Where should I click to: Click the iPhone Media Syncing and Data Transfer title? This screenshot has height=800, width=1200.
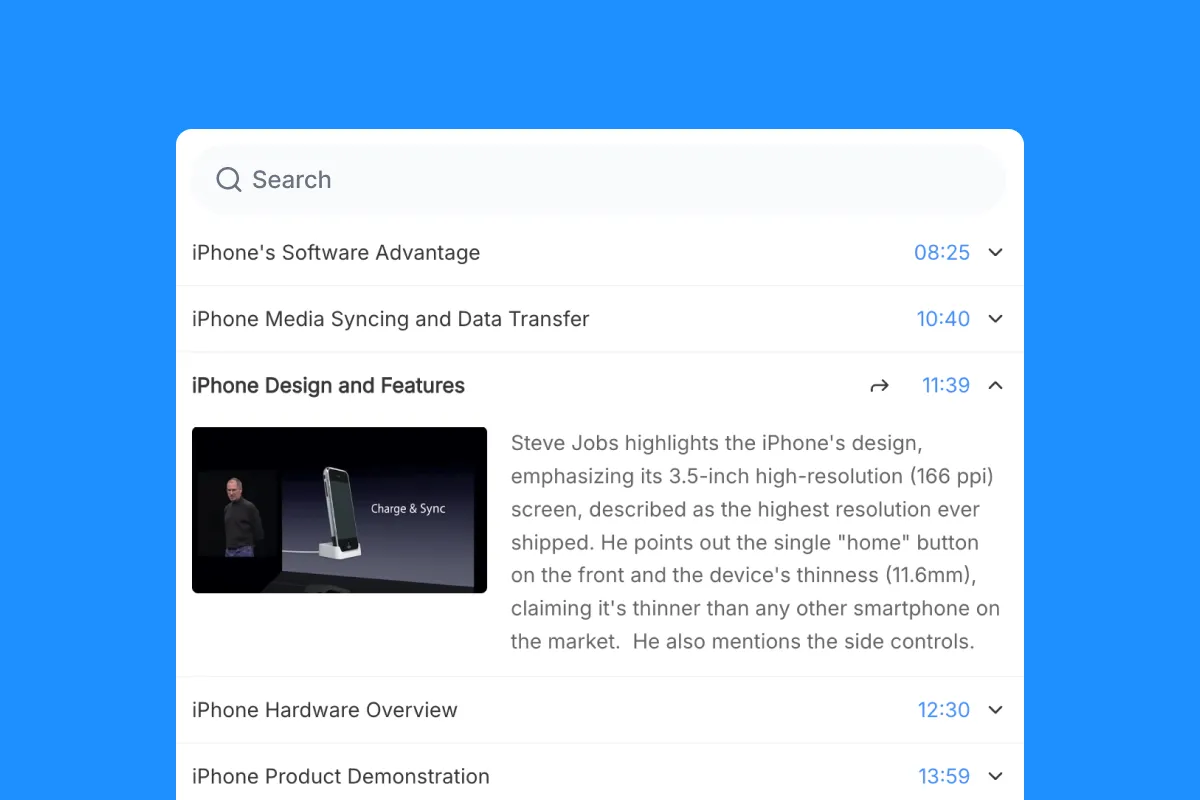(389, 318)
